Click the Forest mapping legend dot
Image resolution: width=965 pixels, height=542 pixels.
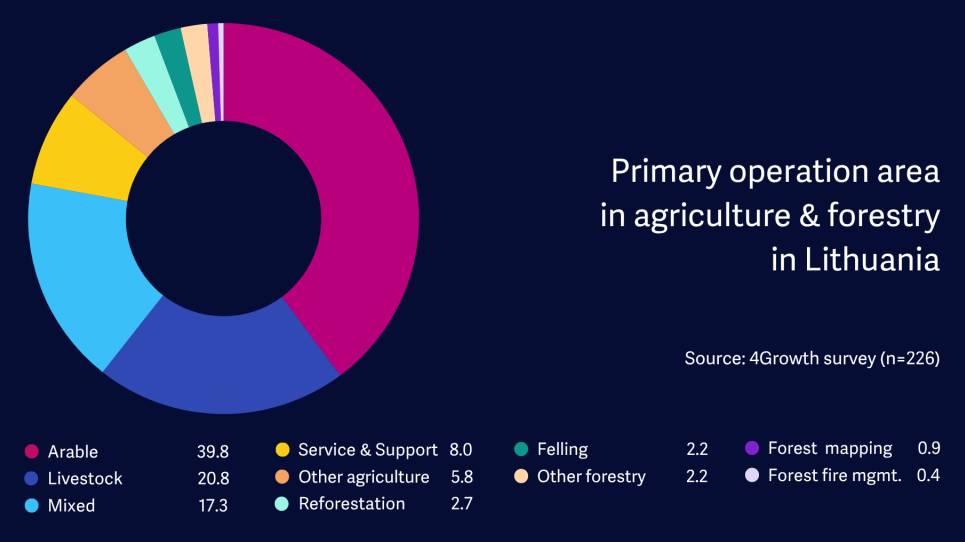[x=752, y=448]
